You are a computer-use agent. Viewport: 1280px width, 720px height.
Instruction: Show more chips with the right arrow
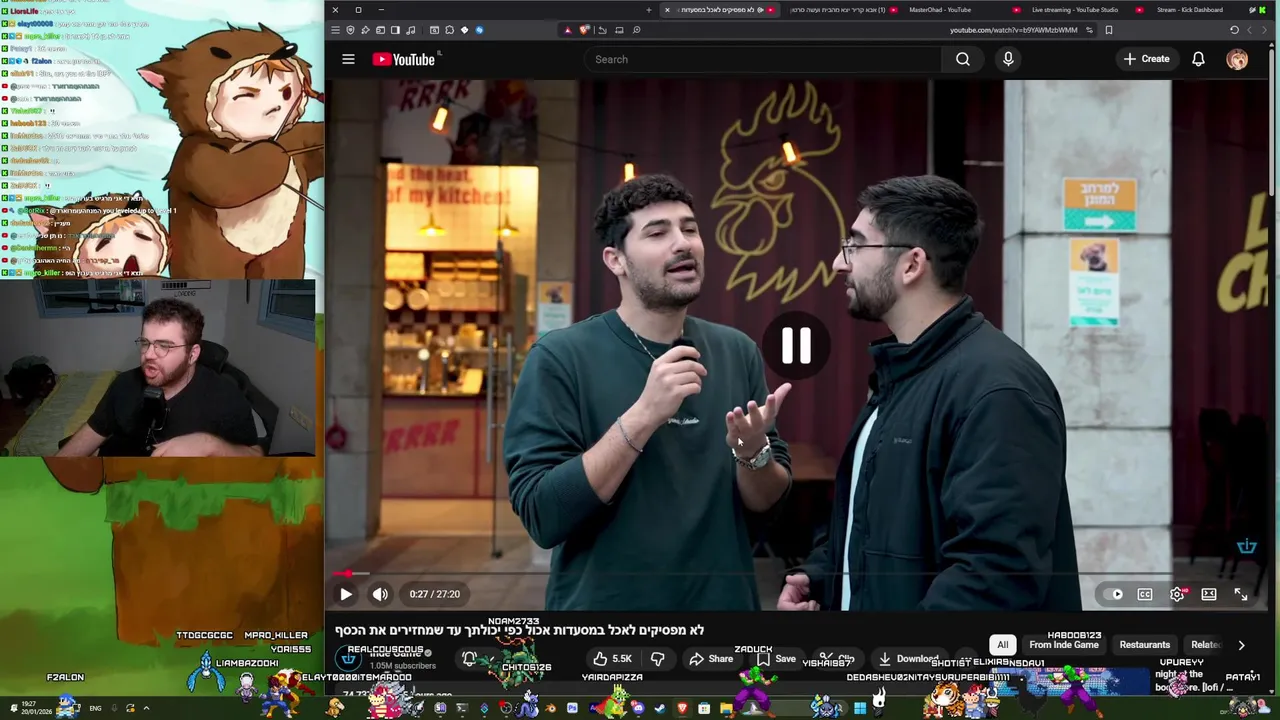pyautogui.click(x=1241, y=645)
